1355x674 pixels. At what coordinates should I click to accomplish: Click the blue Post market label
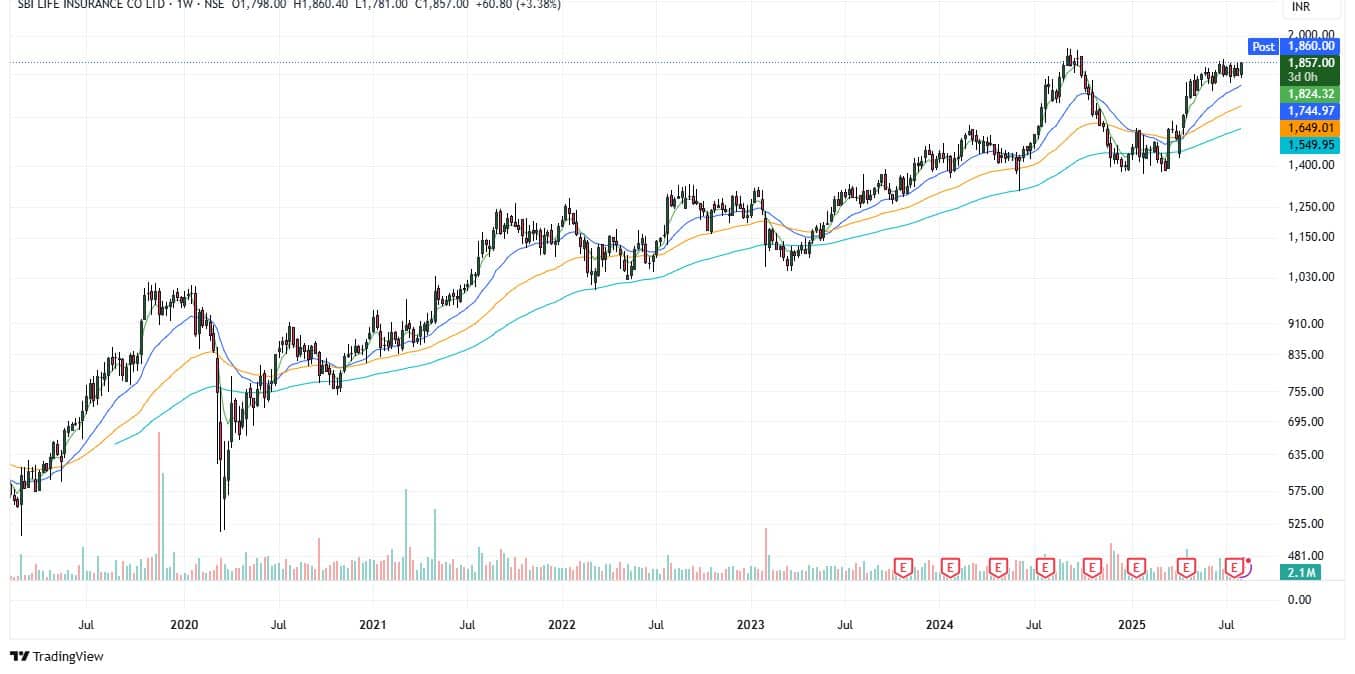1263,47
